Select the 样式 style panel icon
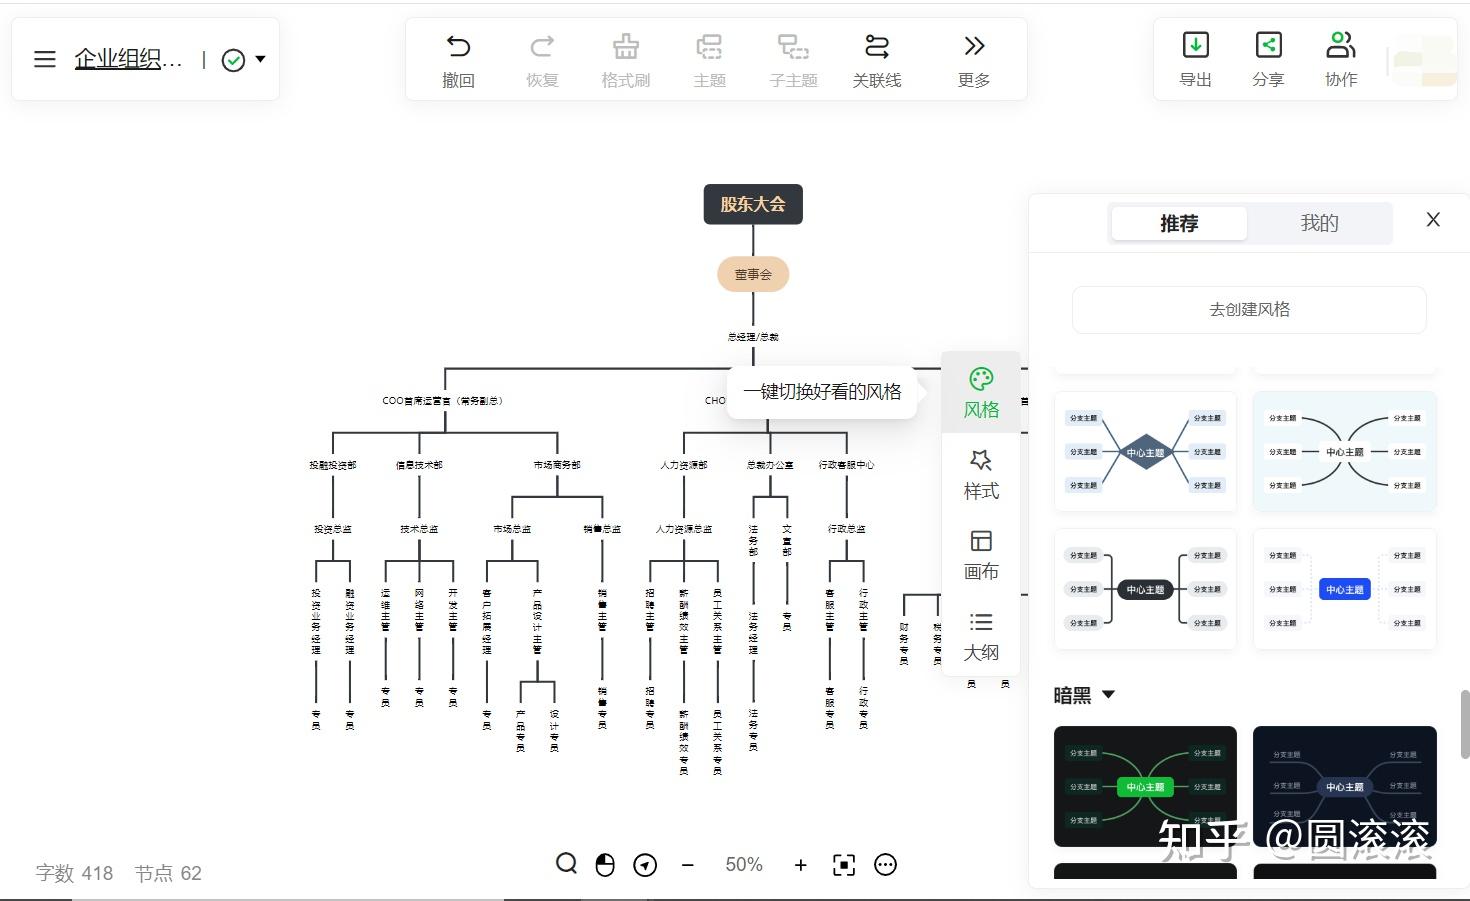The height and width of the screenshot is (901, 1470). 981,460
